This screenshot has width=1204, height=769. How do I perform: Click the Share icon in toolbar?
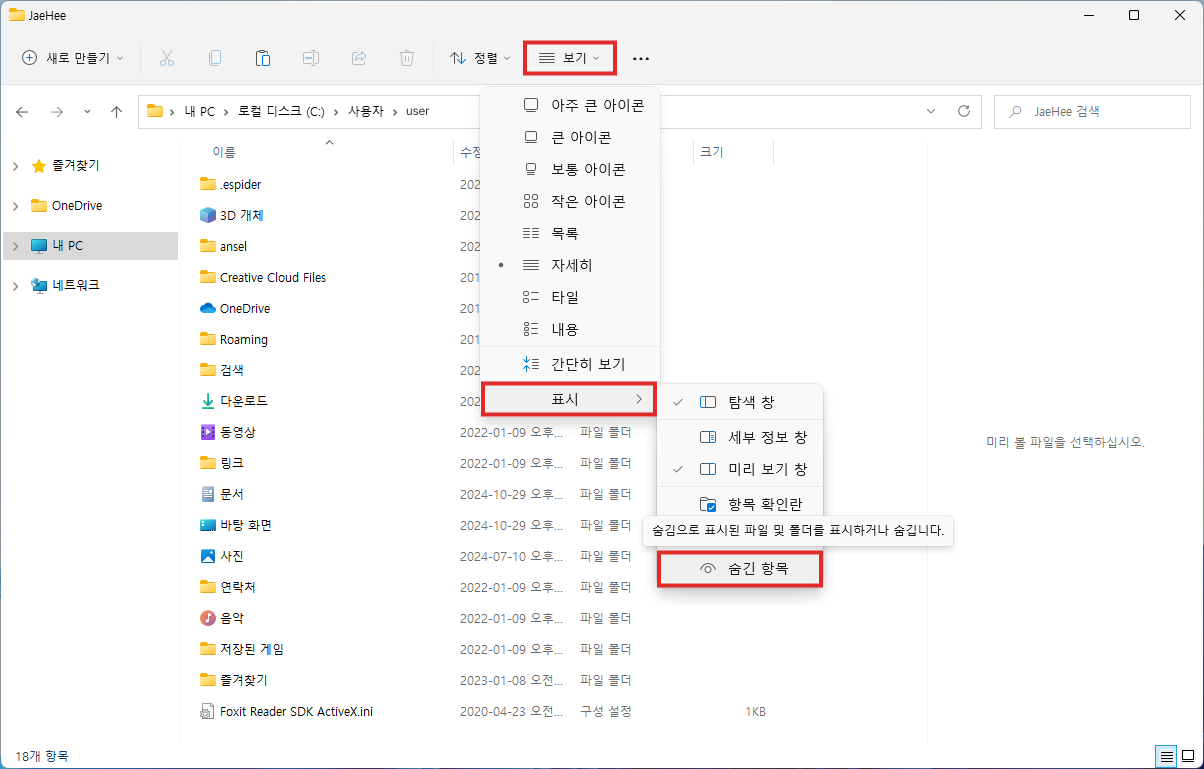pyautogui.click(x=359, y=58)
